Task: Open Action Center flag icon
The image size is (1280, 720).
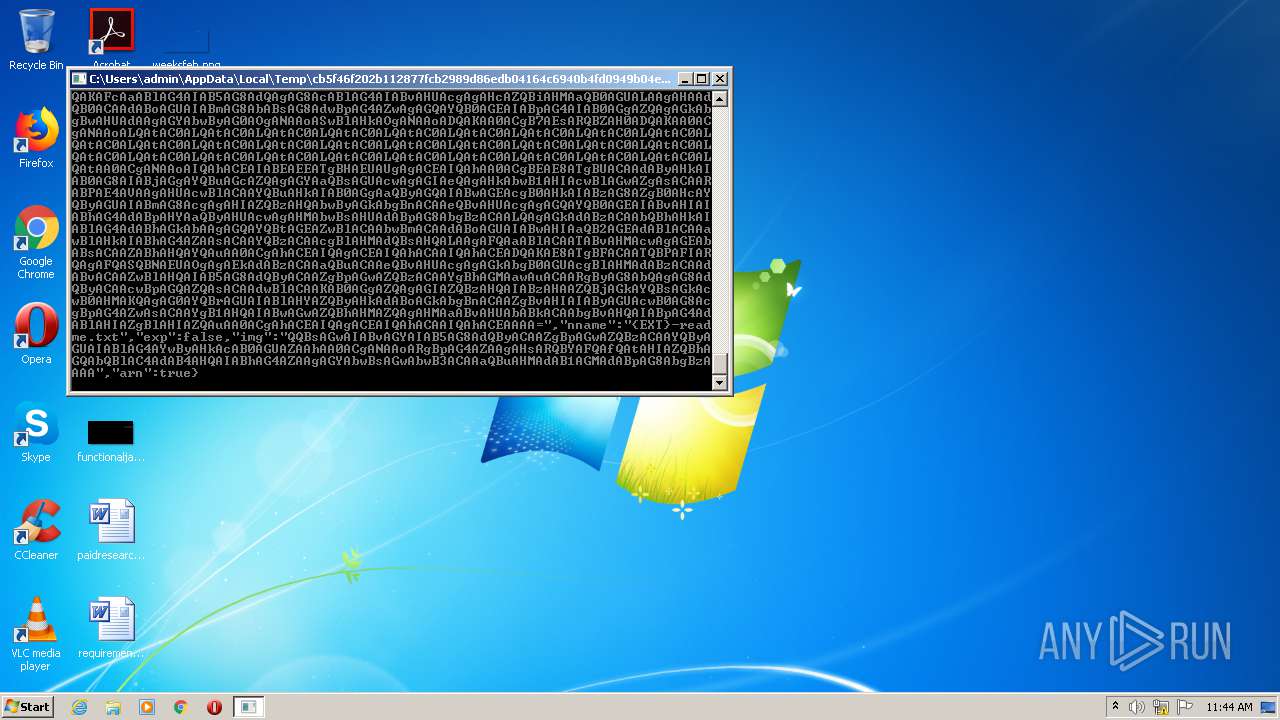Action: click(1183, 707)
